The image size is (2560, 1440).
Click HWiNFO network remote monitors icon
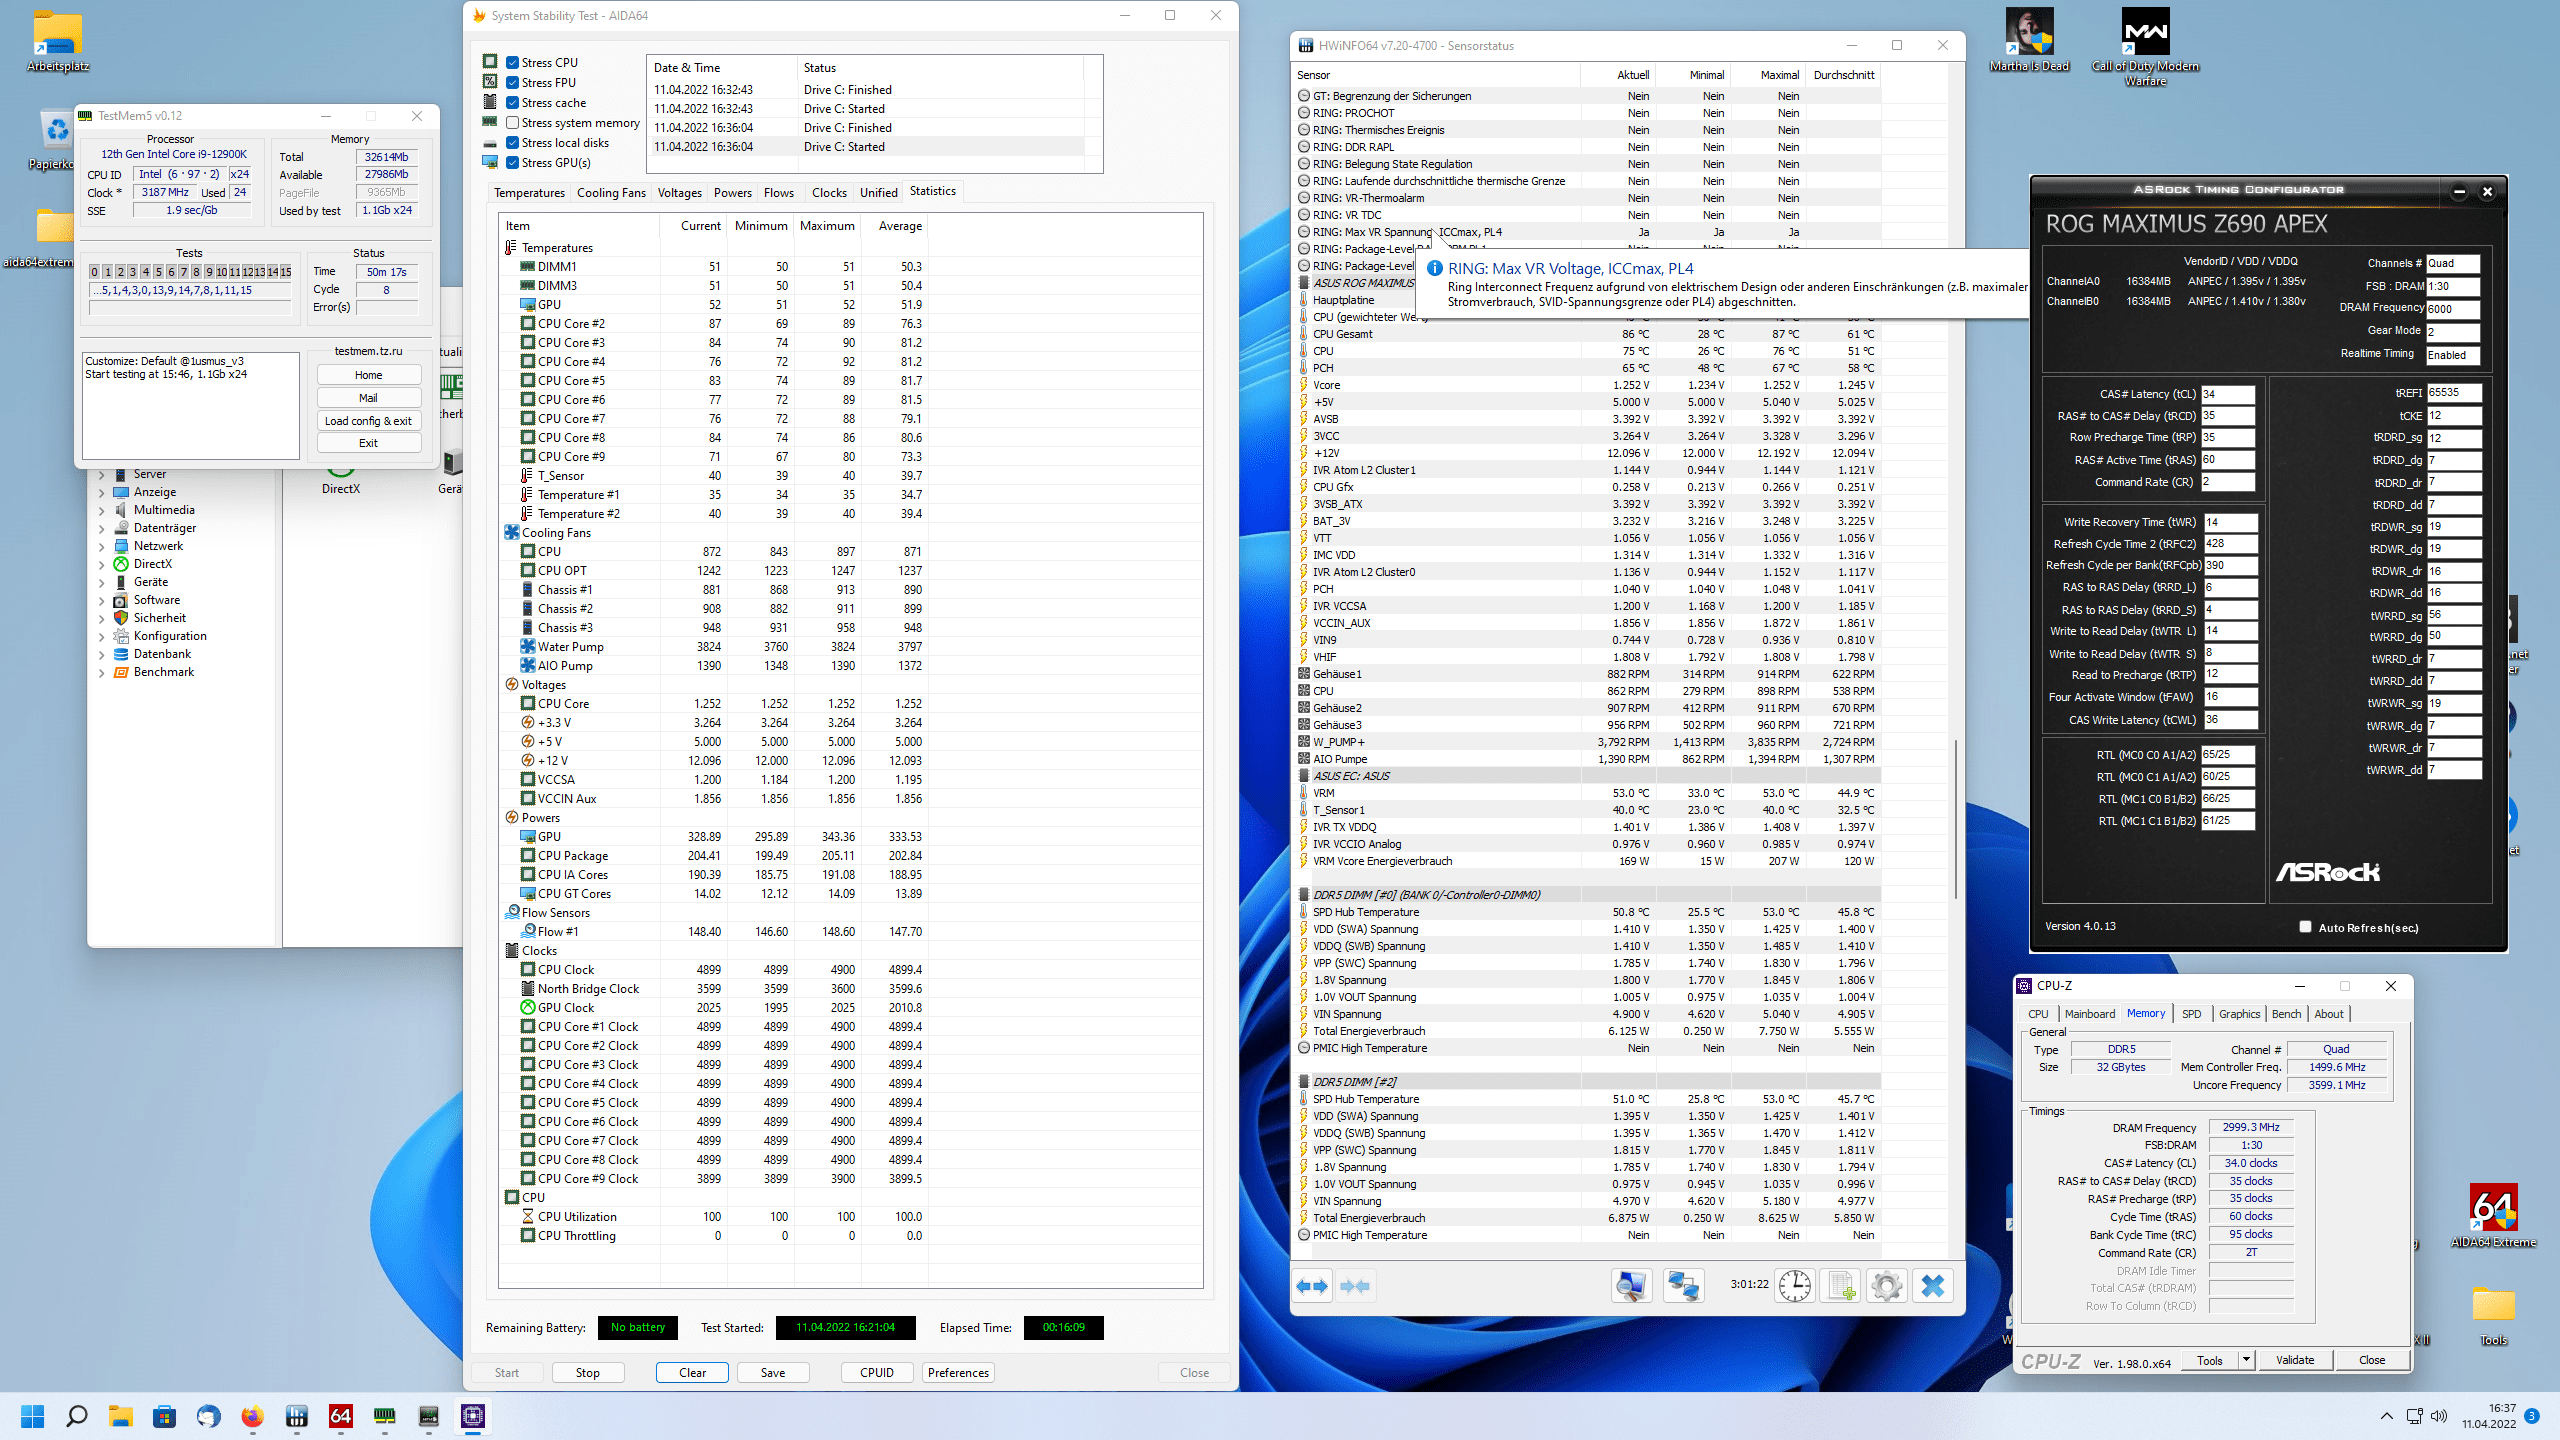pyautogui.click(x=1683, y=1286)
